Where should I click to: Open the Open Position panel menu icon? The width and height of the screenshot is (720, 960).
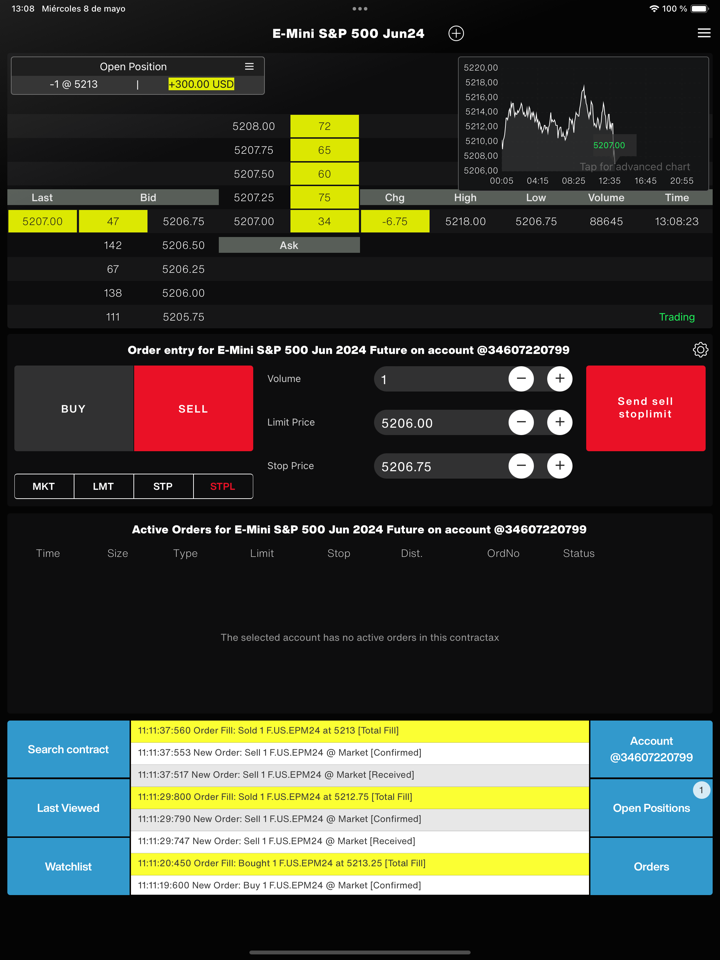pyautogui.click(x=249, y=67)
